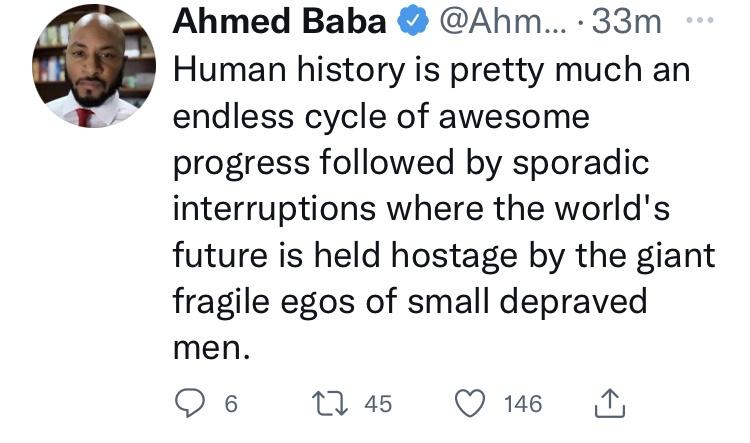
Task: Like the tweet with the heart icon
Action: [470, 404]
